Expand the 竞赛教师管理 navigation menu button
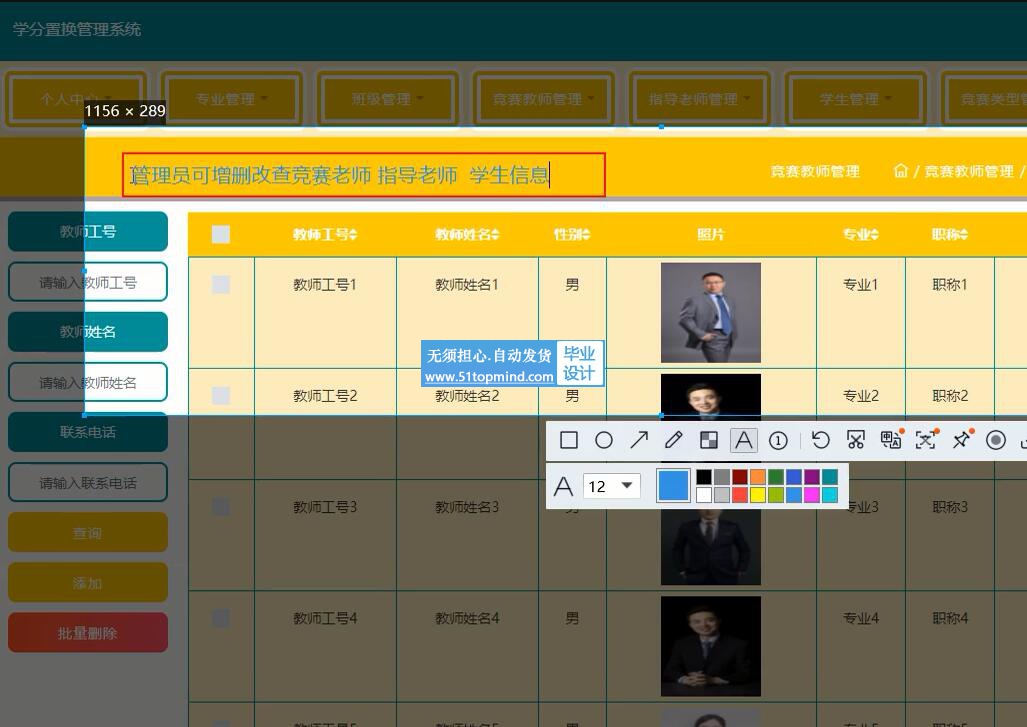 pos(544,99)
